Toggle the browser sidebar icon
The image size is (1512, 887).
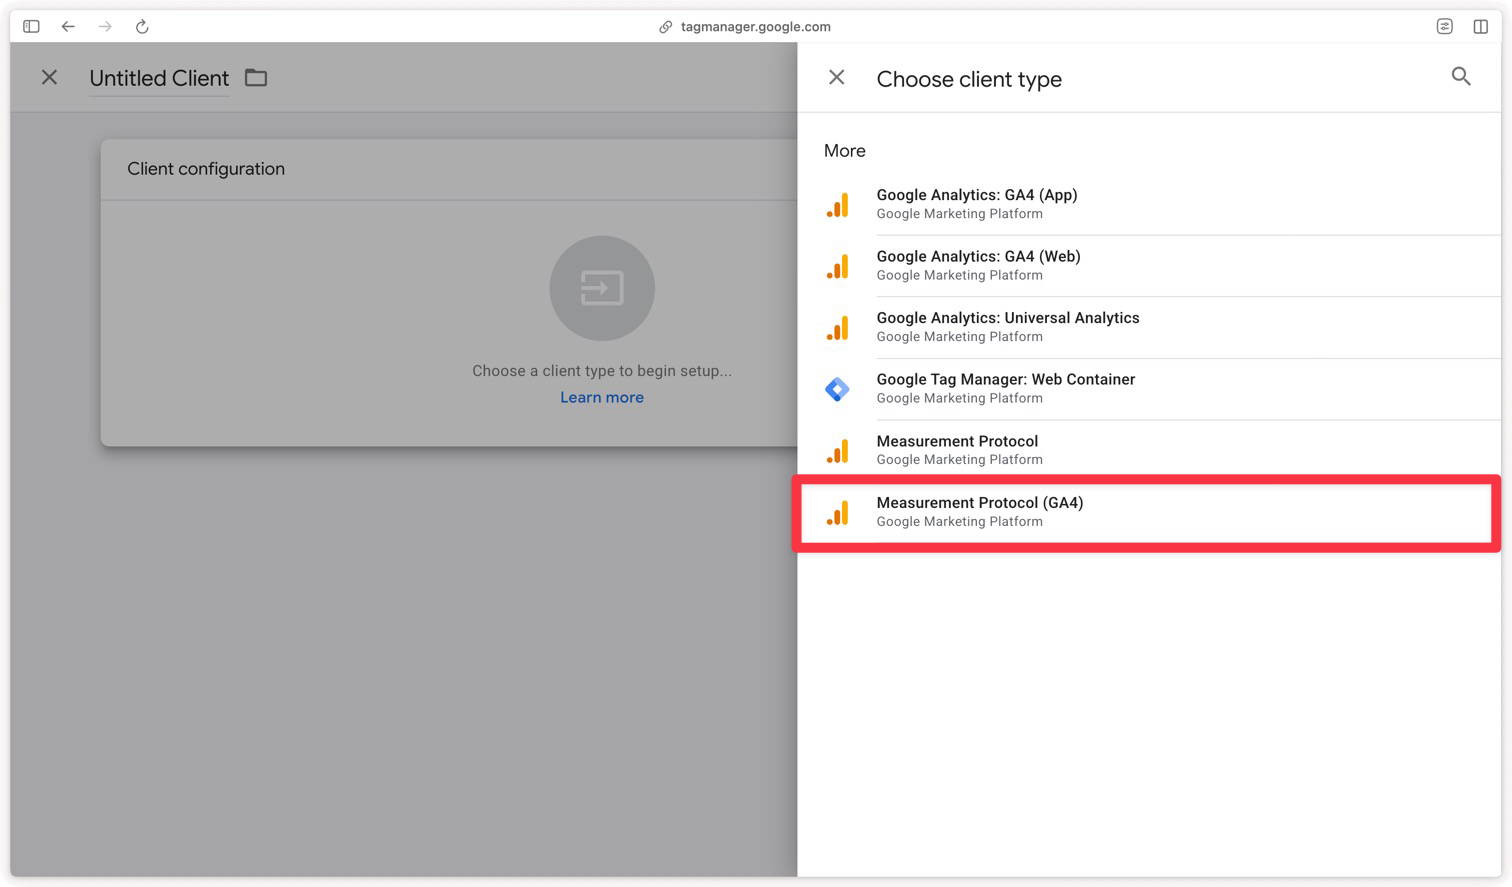point(31,27)
